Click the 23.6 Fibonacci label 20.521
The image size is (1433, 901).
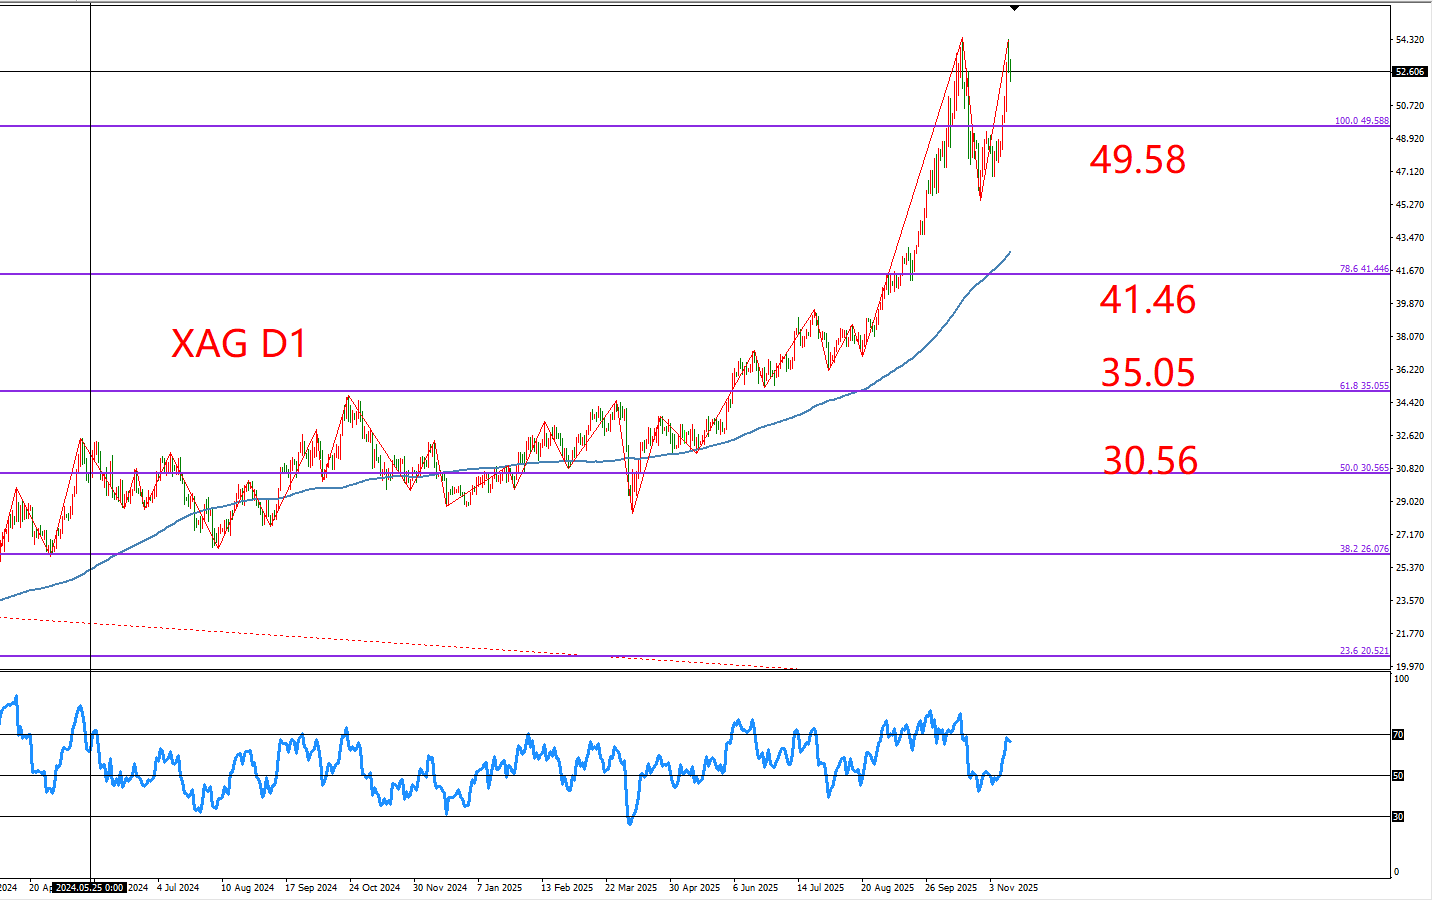(1364, 651)
